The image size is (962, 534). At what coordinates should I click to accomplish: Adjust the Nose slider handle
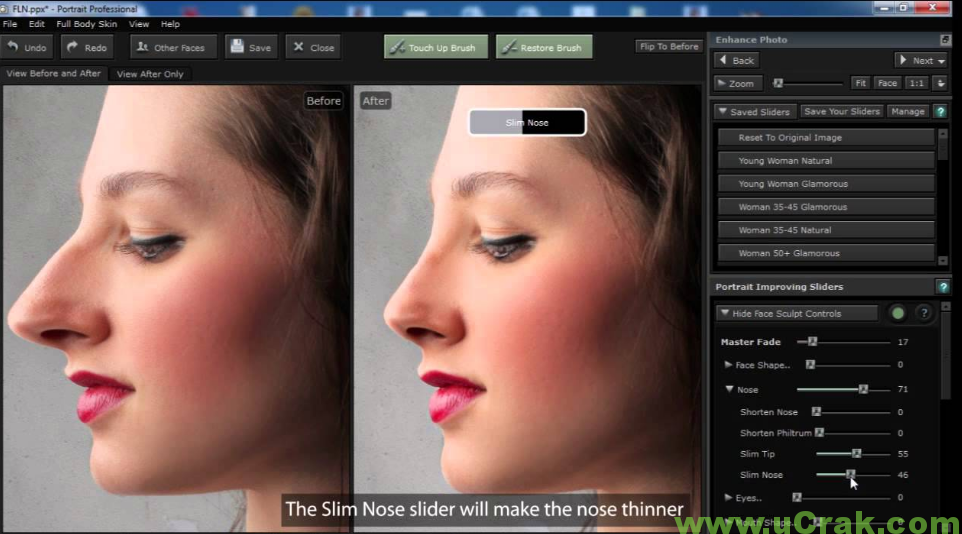tap(863, 389)
